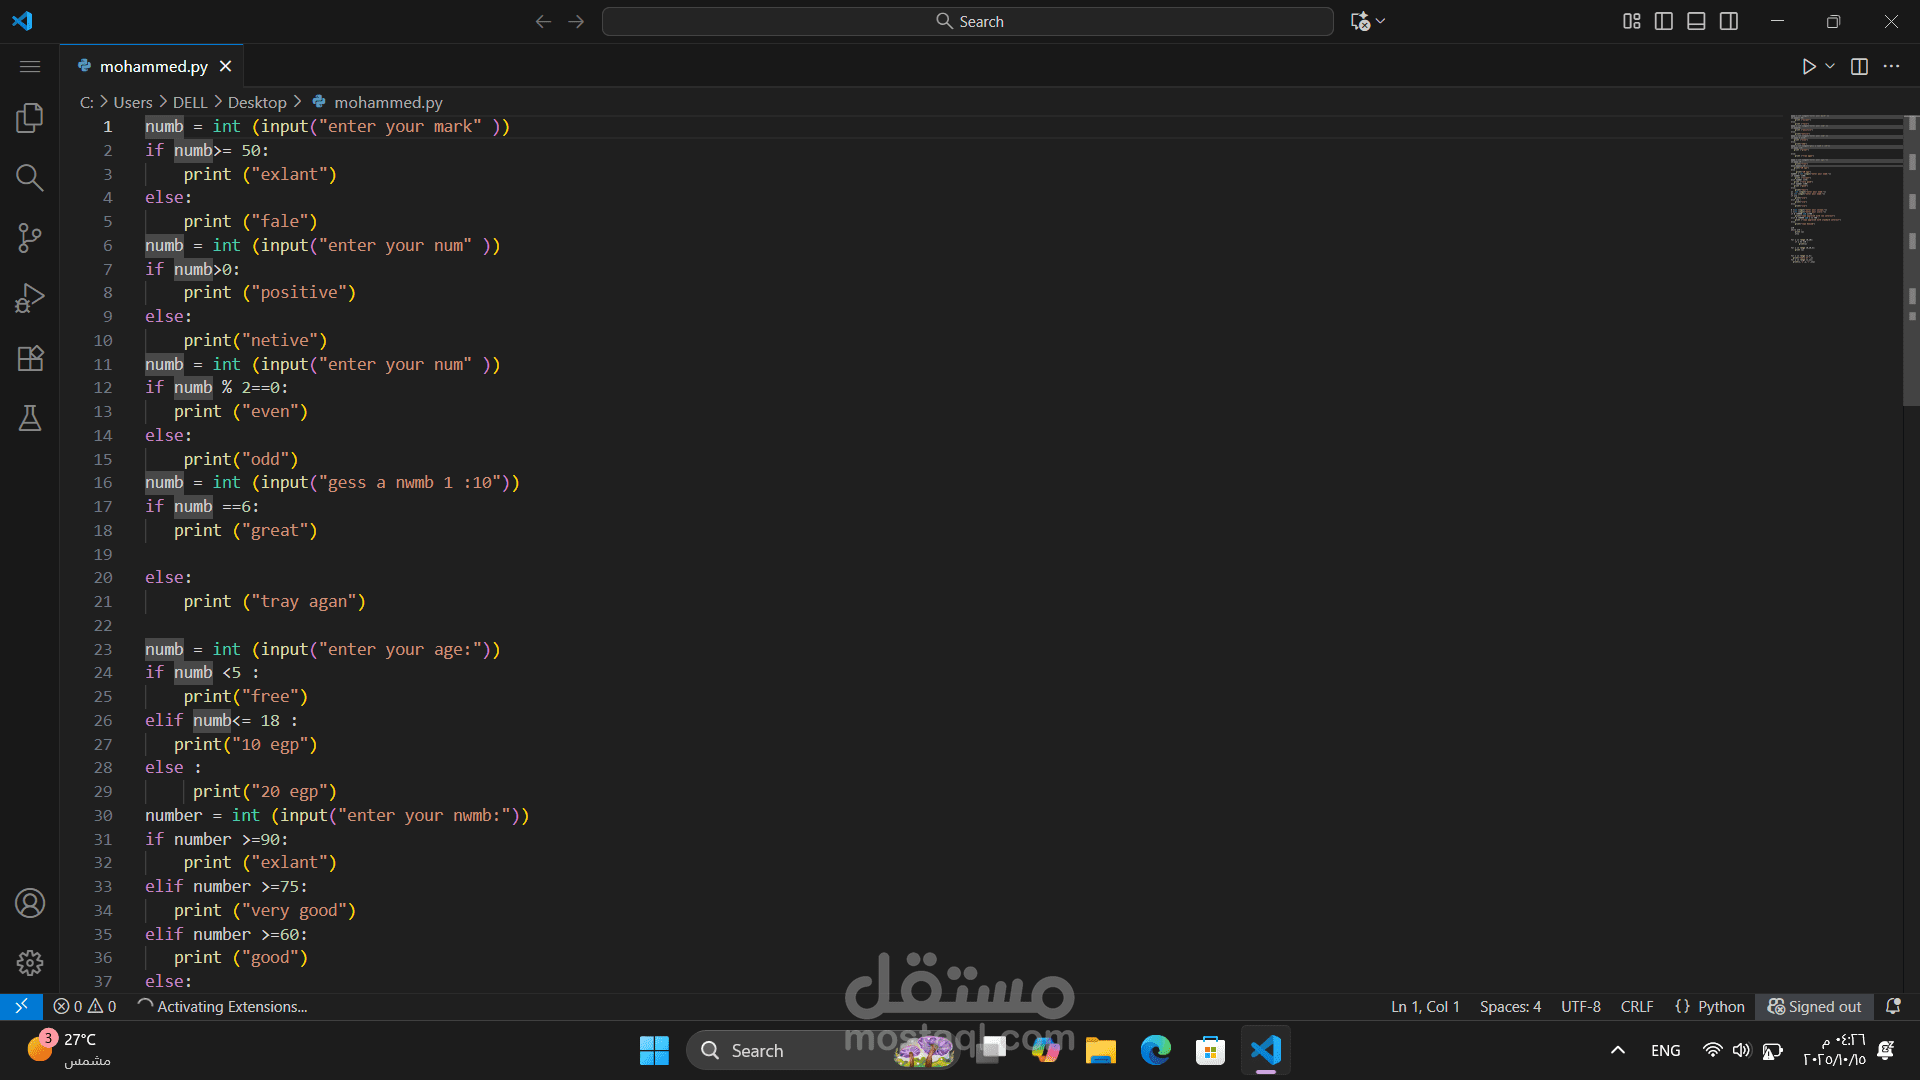Click the "enter your age:" prompt text
This screenshot has height=1080, width=1920.
(400, 649)
